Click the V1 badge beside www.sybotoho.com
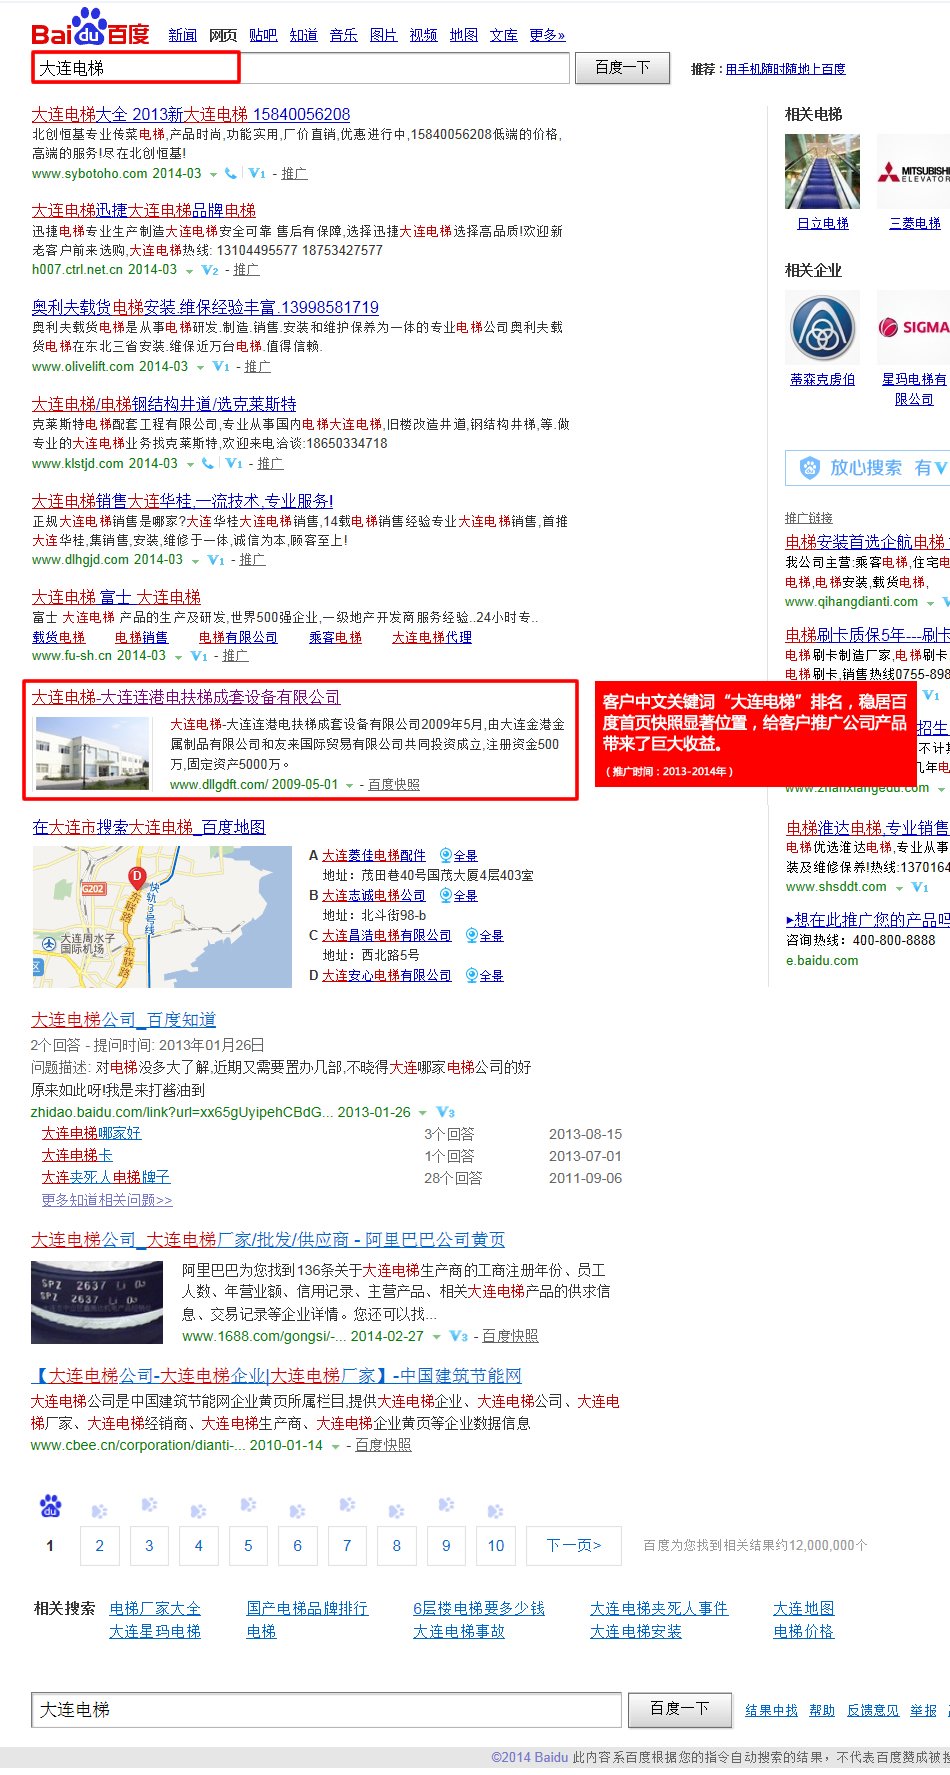Image resolution: width=950 pixels, height=1775 pixels. (x=257, y=173)
